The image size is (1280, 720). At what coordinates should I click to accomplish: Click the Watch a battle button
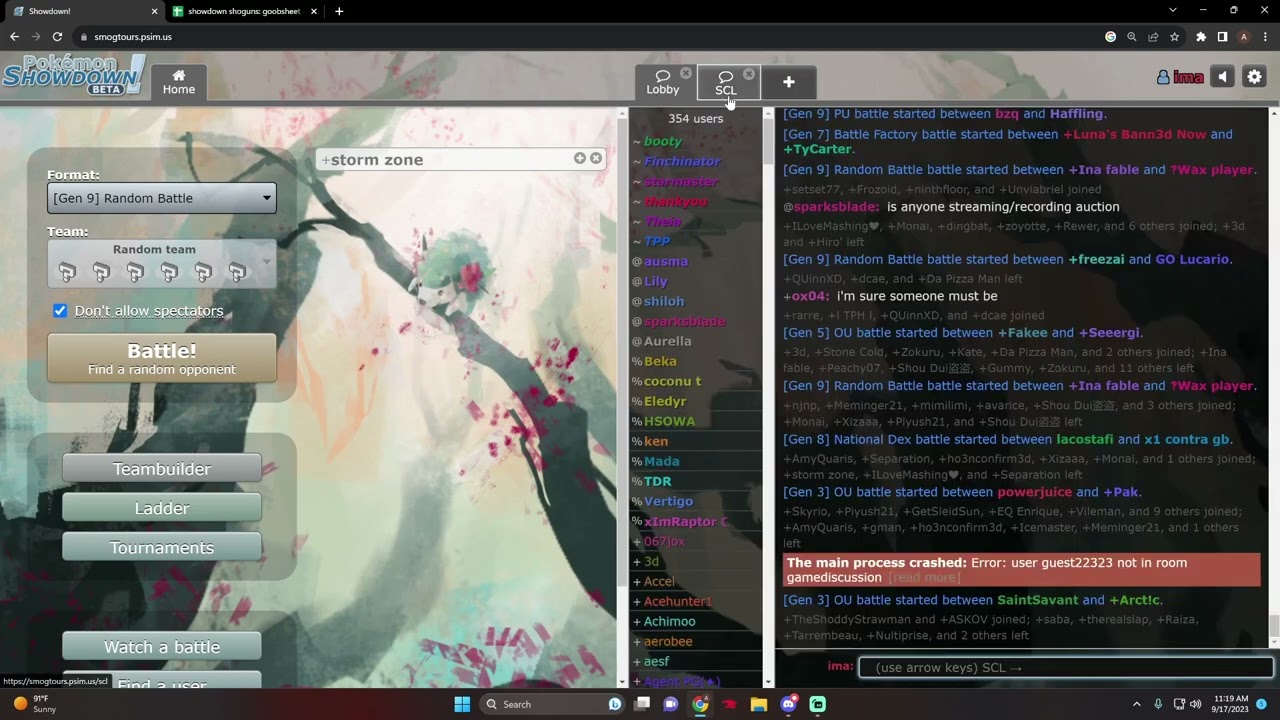[x=161, y=647]
